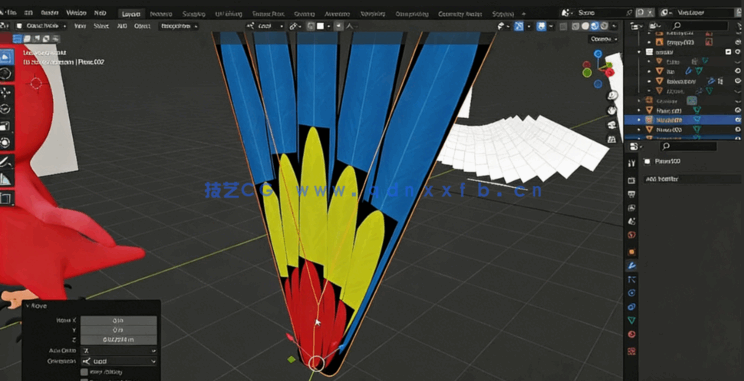Collapse the Move operator panel
Screen dimensions: 744x381
click(28, 306)
